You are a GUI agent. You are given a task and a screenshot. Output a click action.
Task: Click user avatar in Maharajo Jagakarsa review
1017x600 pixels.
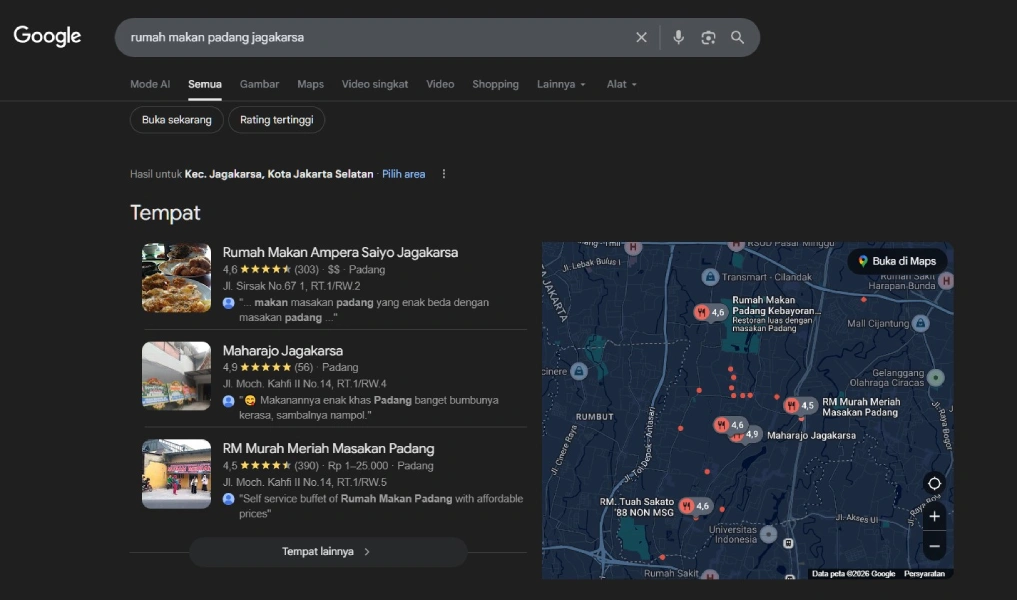pyautogui.click(x=228, y=401)
